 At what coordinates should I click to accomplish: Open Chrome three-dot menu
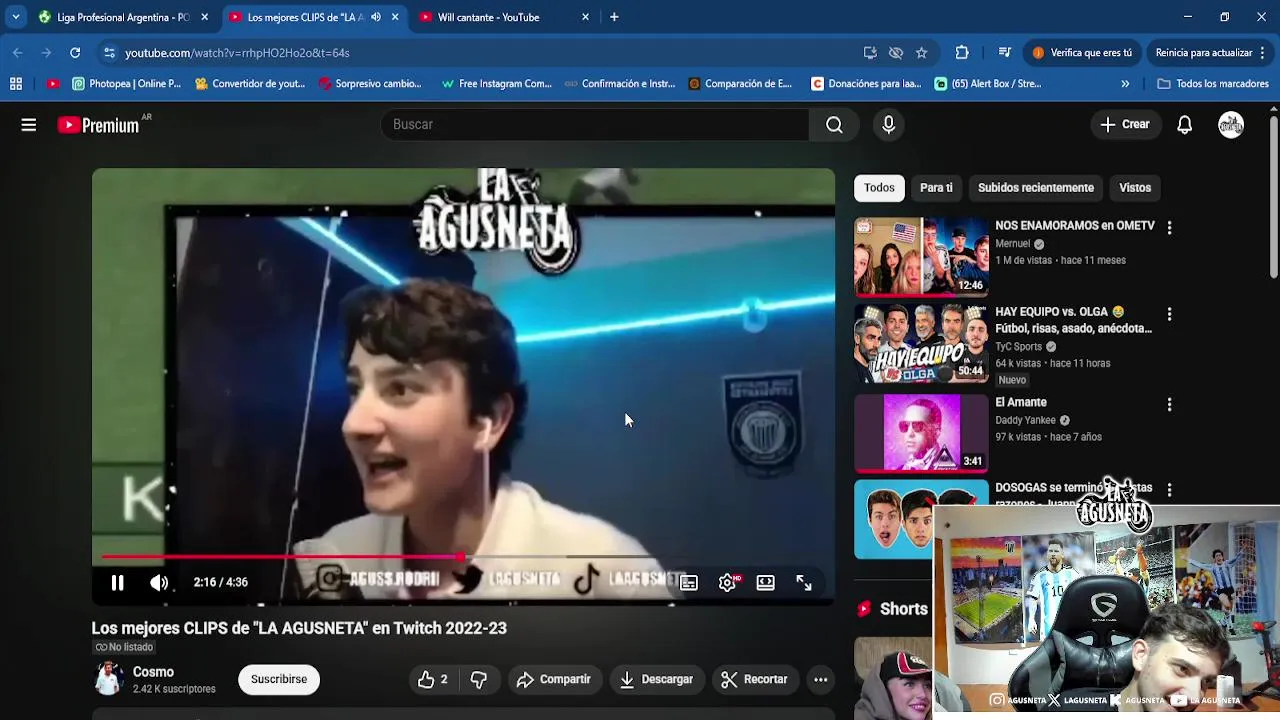[1262, 52]
